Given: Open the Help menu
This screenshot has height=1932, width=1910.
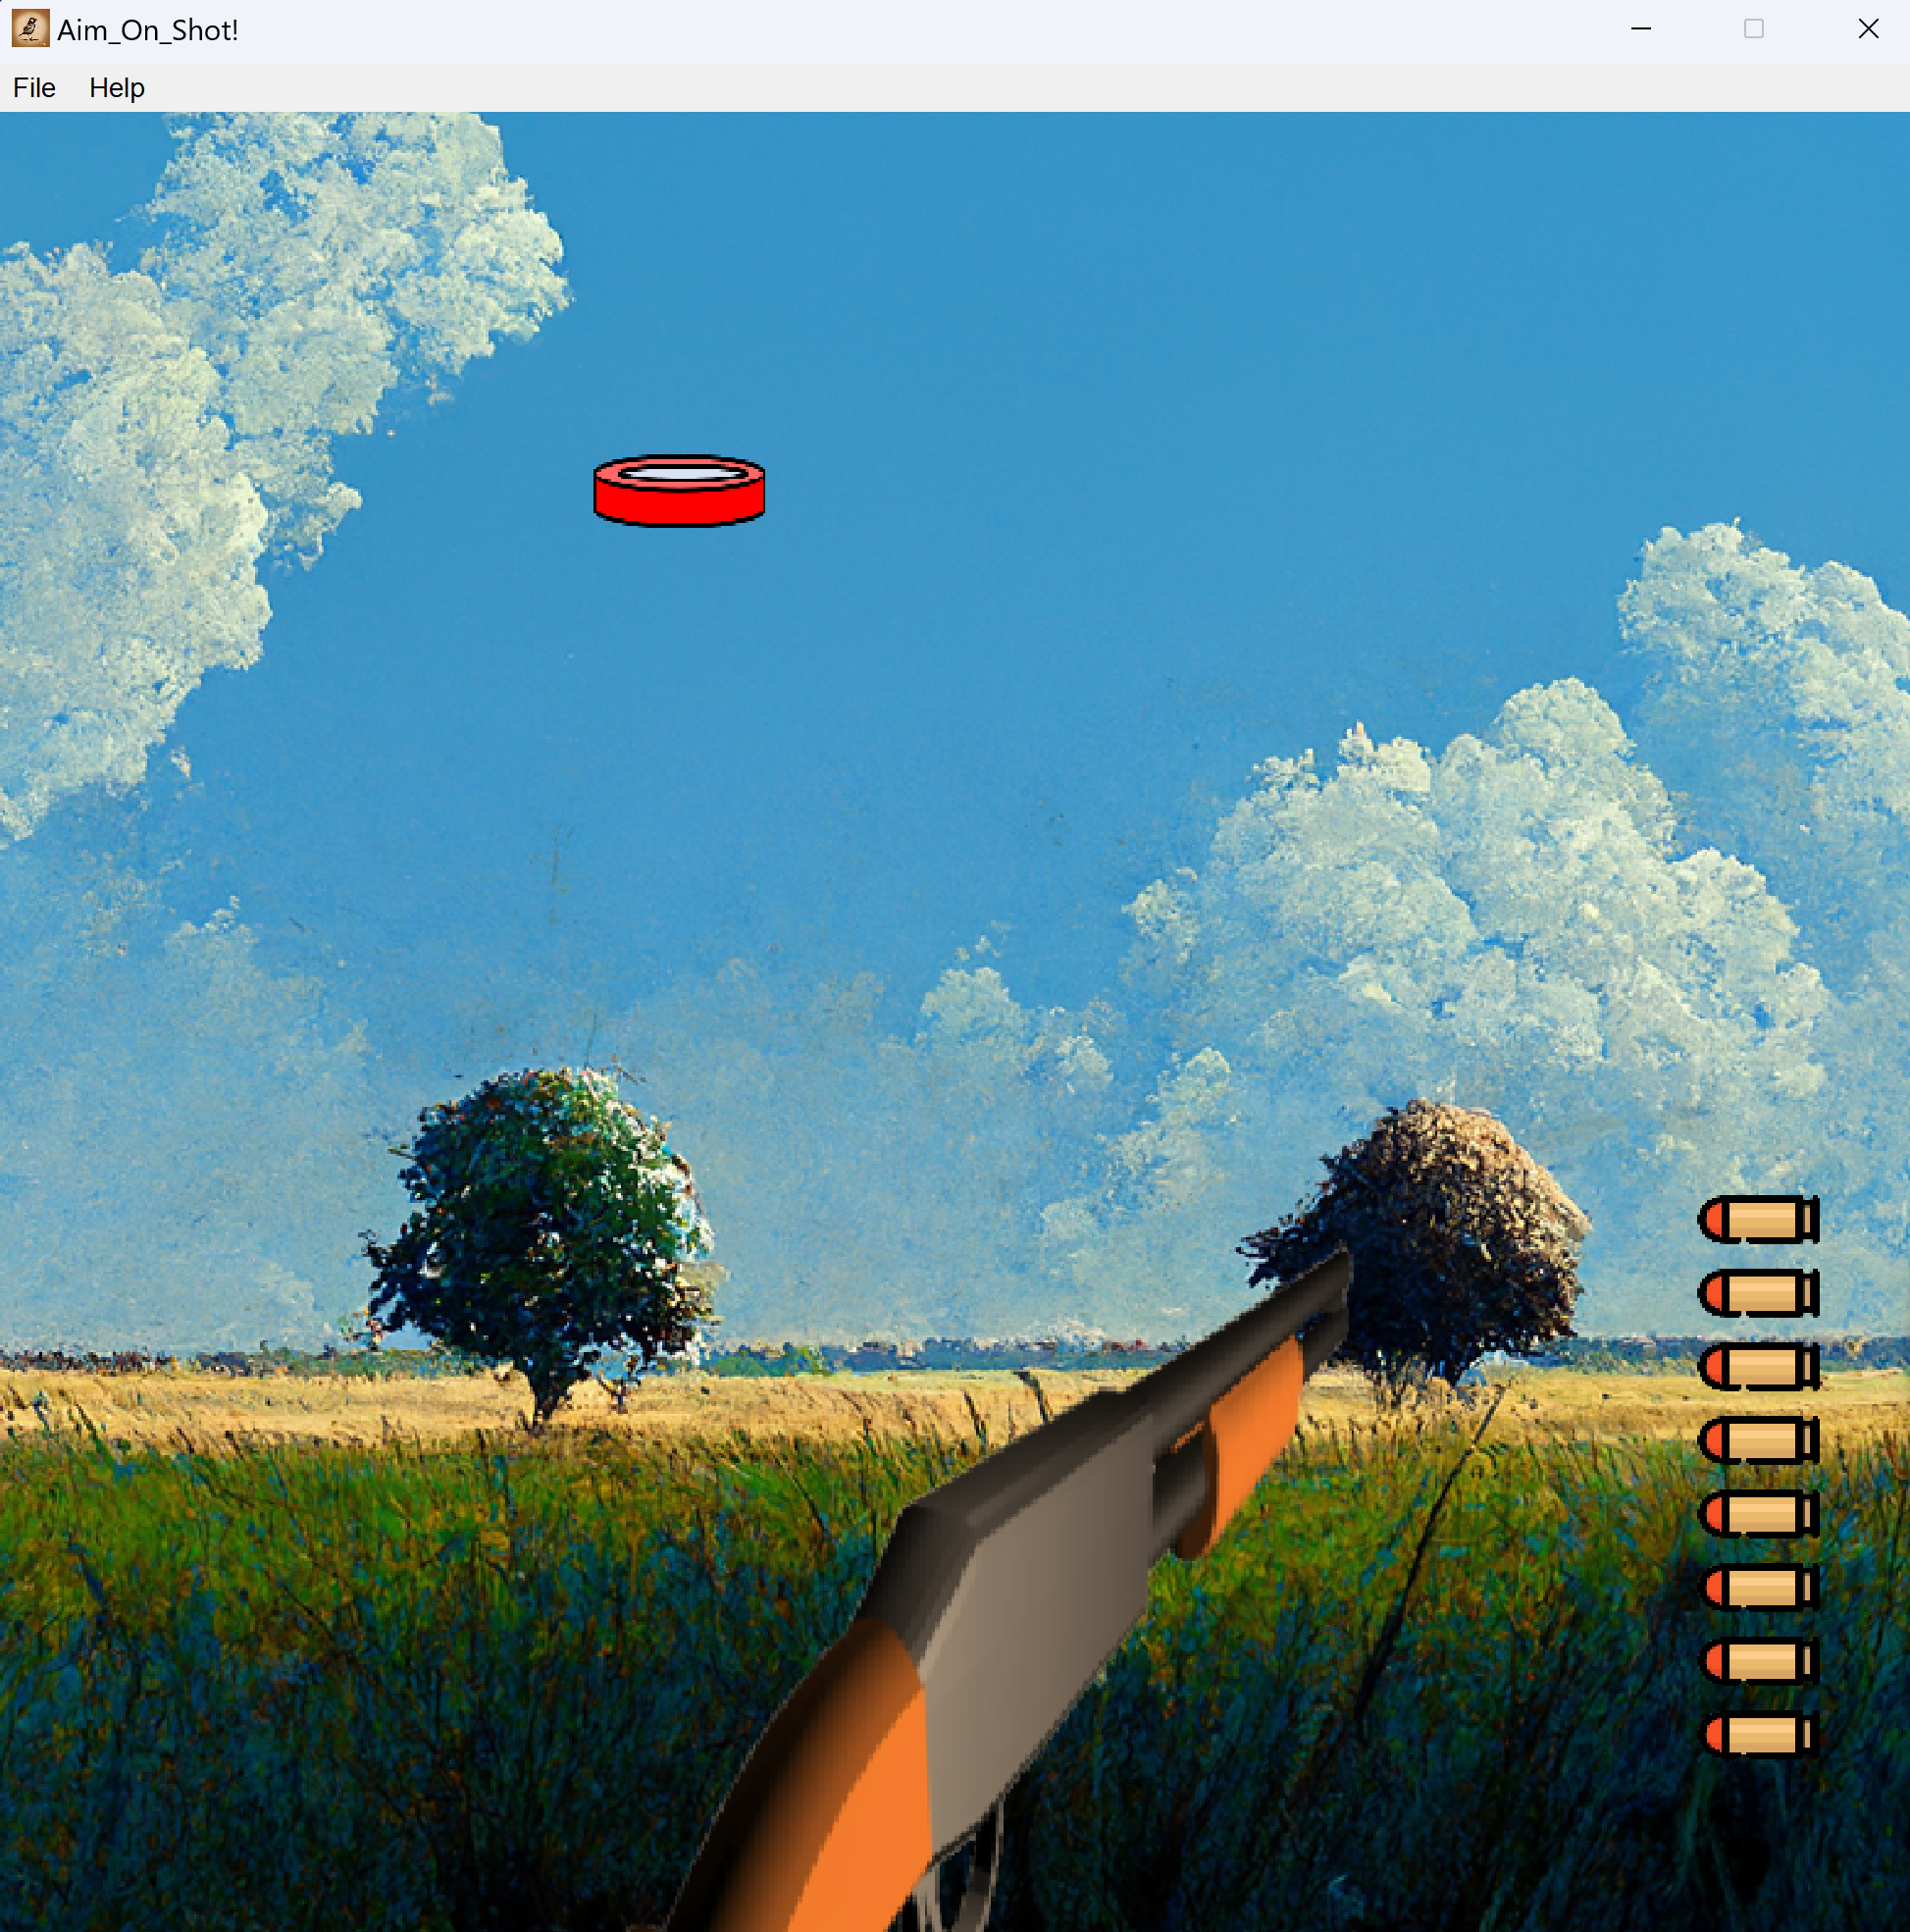Looking at the screenshot, I should [116, 88].
